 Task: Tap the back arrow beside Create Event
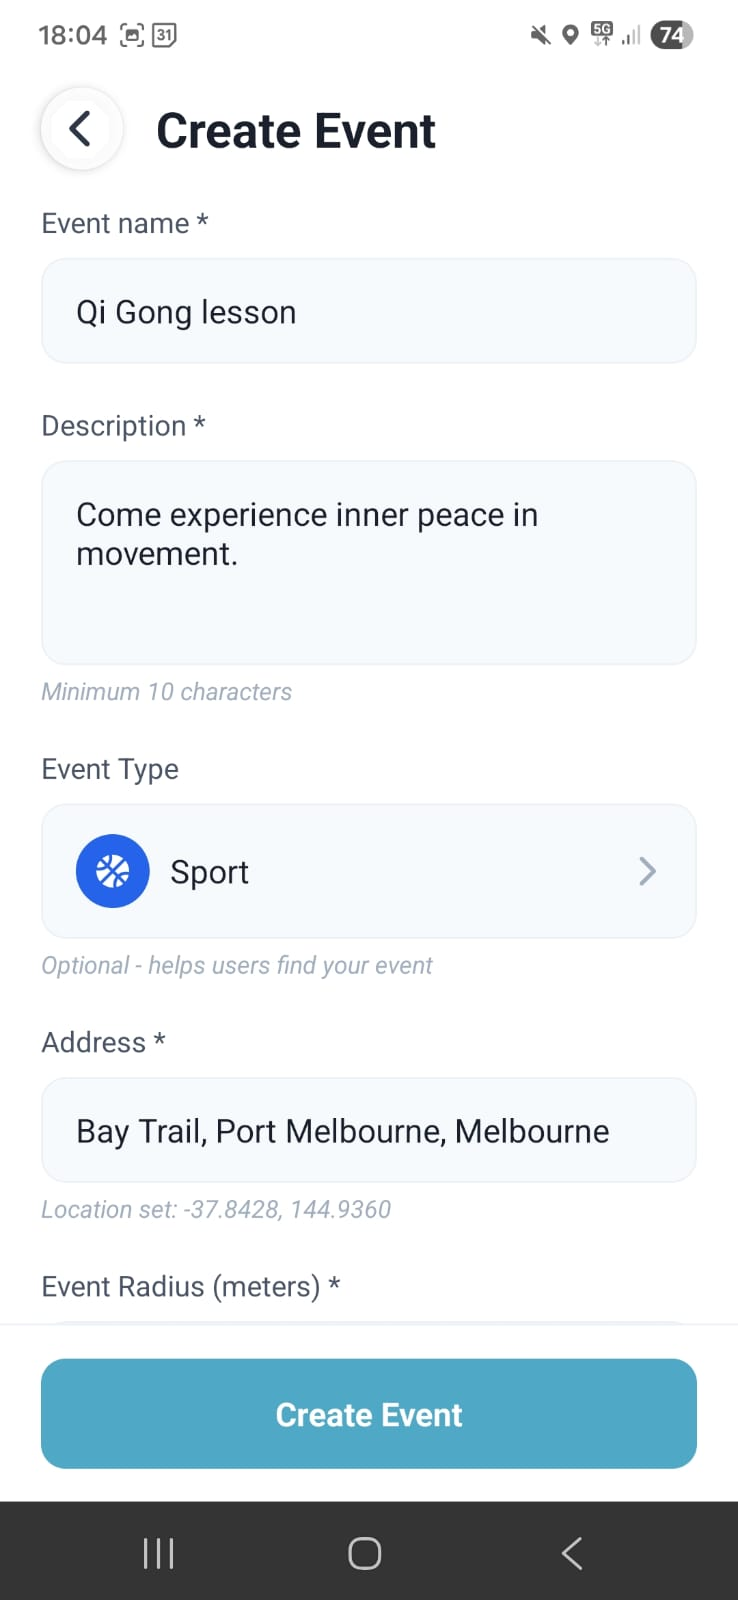click(81, 129)
